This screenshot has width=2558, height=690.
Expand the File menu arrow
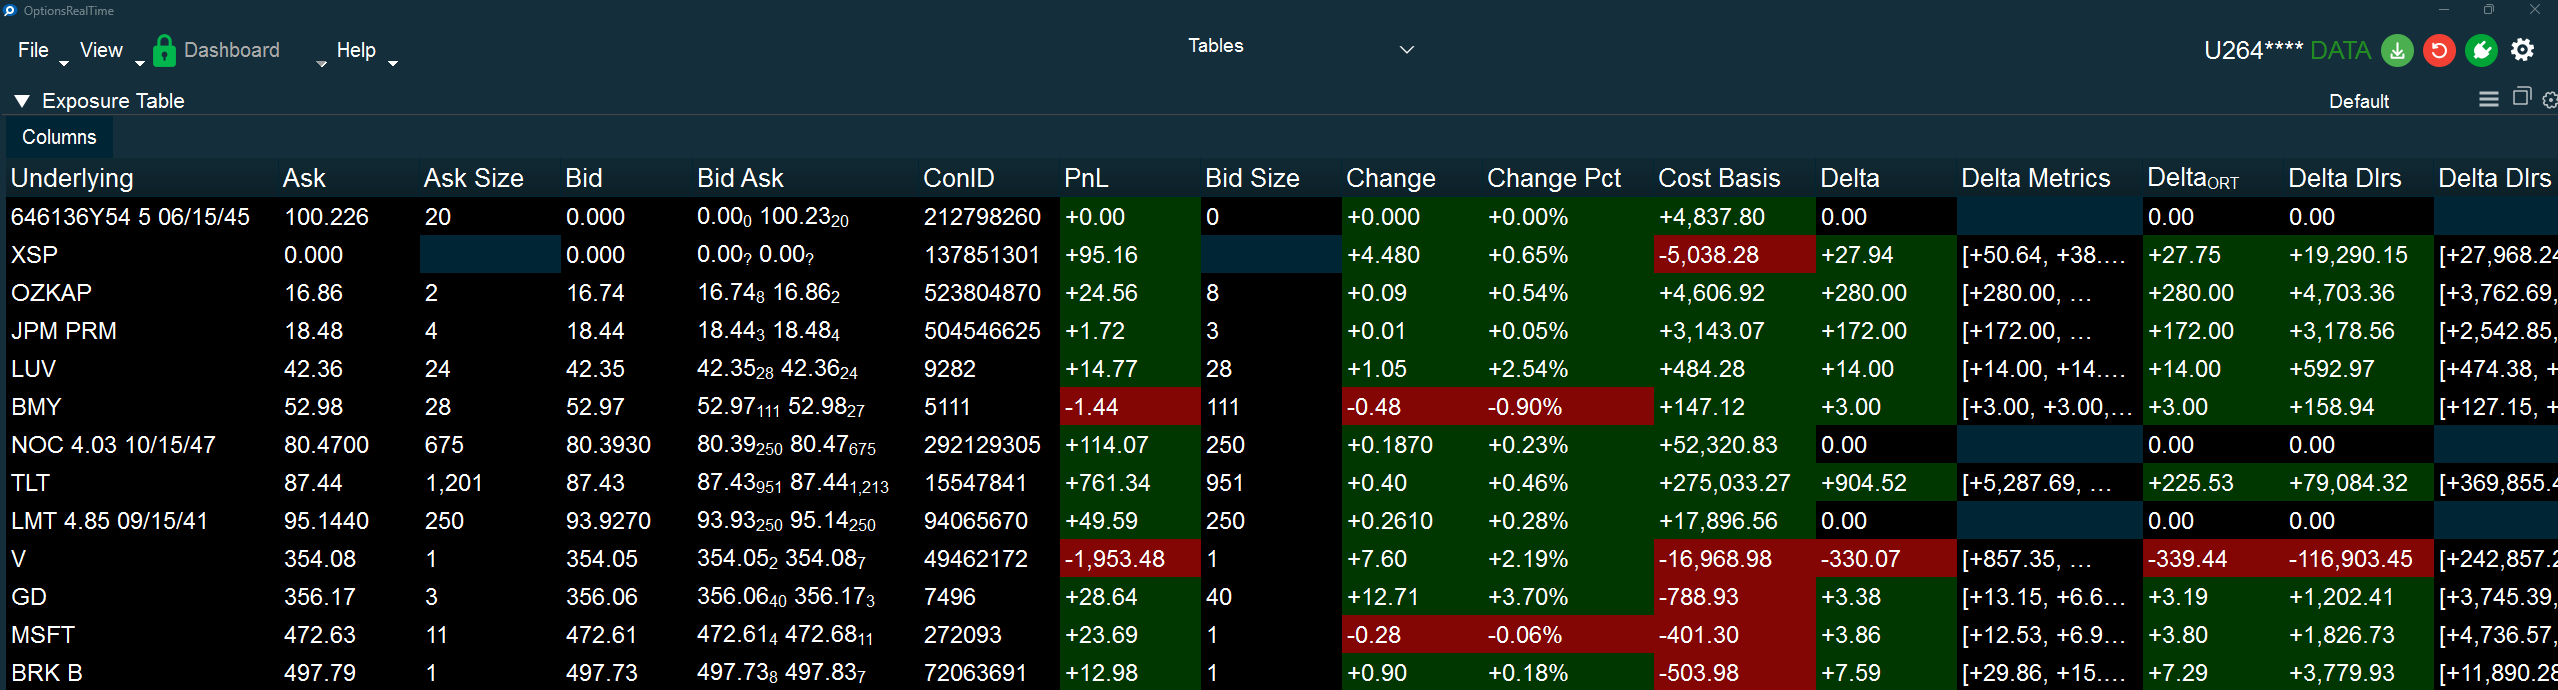64,63
